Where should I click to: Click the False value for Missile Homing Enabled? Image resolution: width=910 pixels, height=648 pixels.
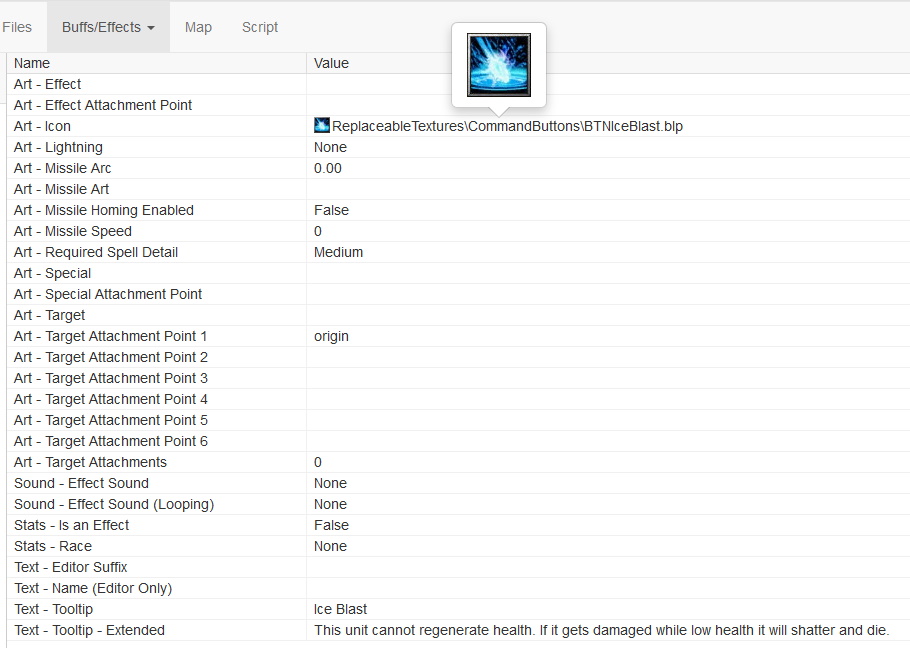click(x=331, y=210)
